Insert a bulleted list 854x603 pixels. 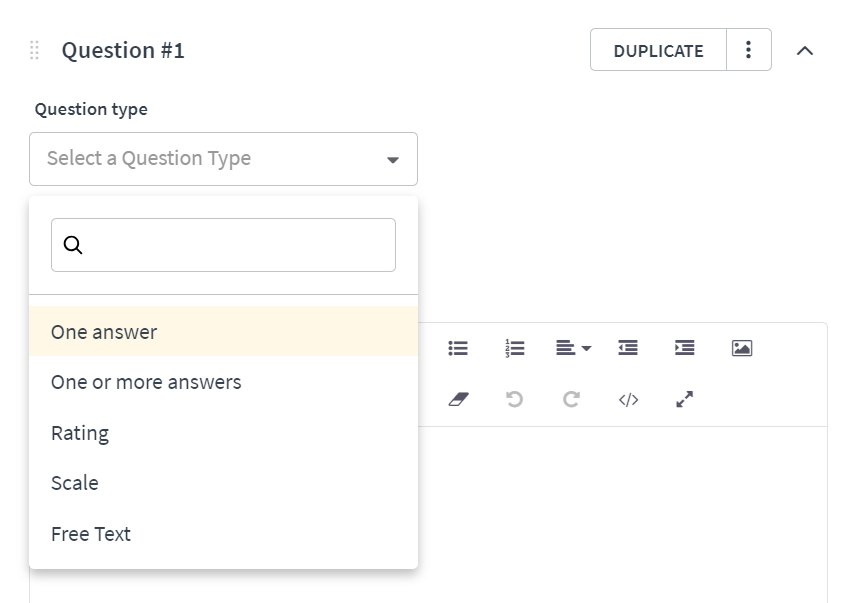[458, 348]
